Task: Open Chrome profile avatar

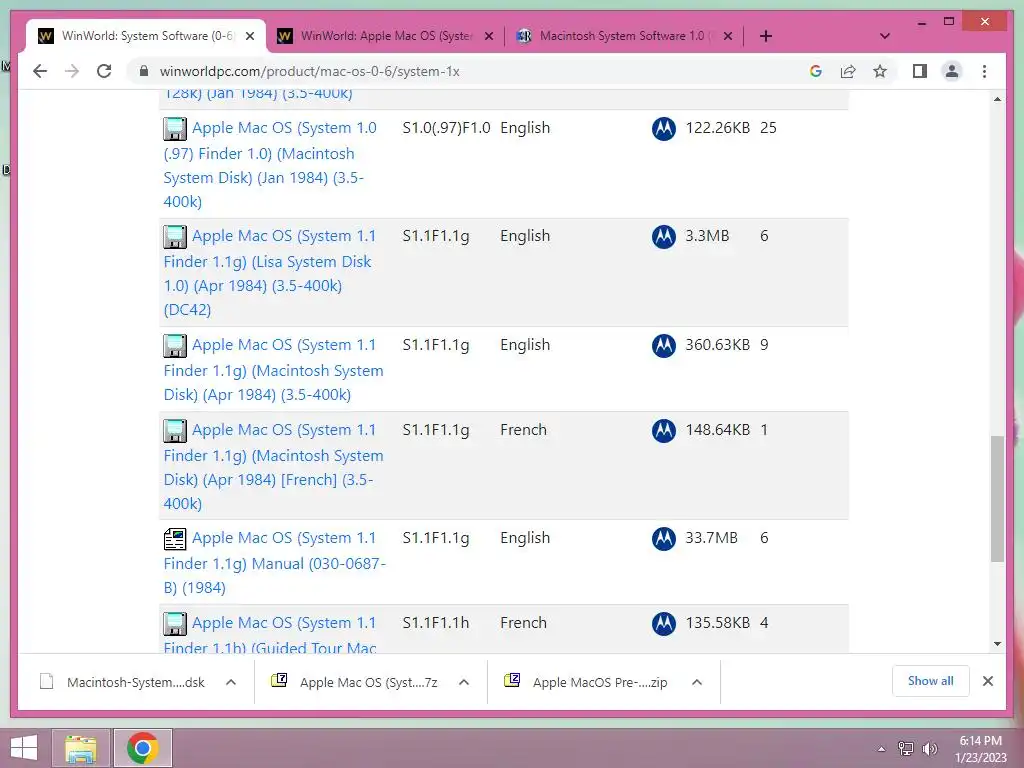Action: pyautogui.click(x=952, y=71)
